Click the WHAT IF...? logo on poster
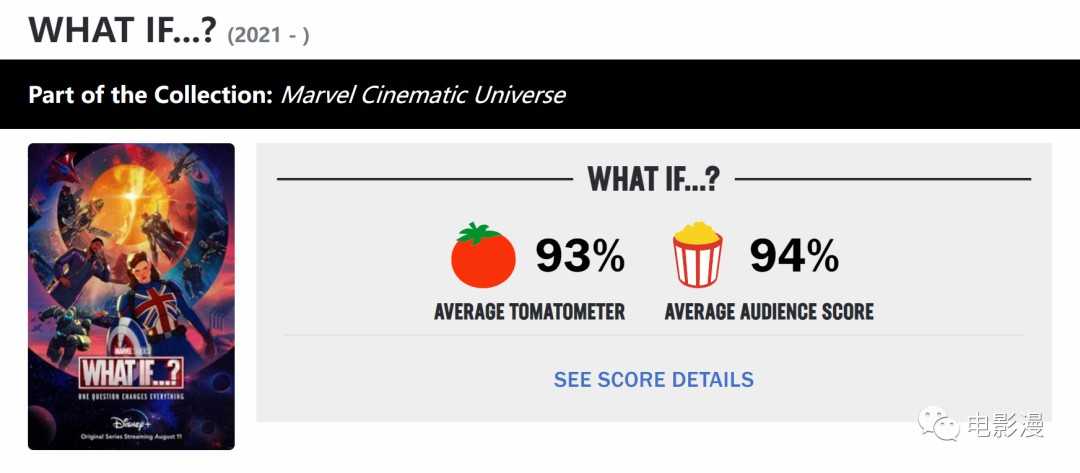 131,374
